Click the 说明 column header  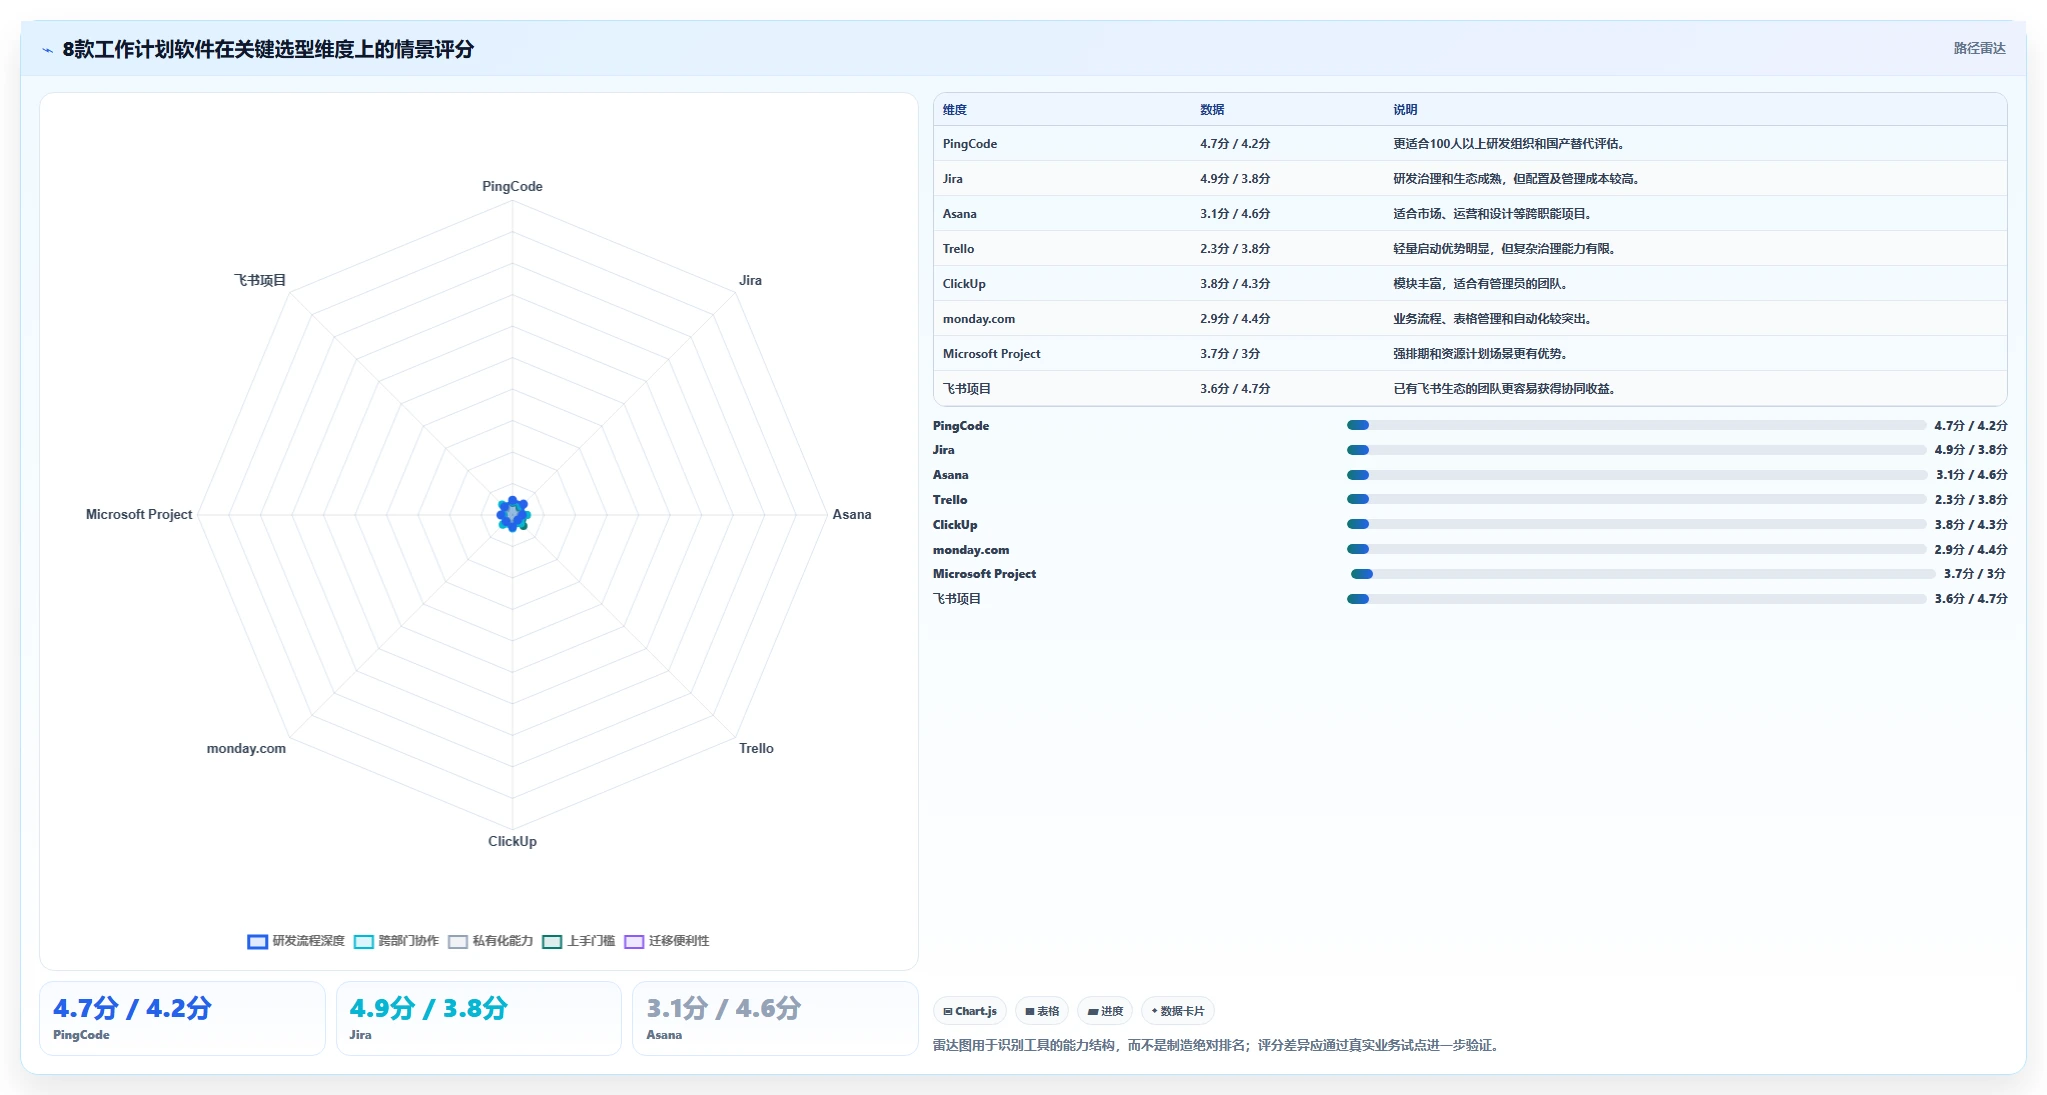(x=1405, y=110)
